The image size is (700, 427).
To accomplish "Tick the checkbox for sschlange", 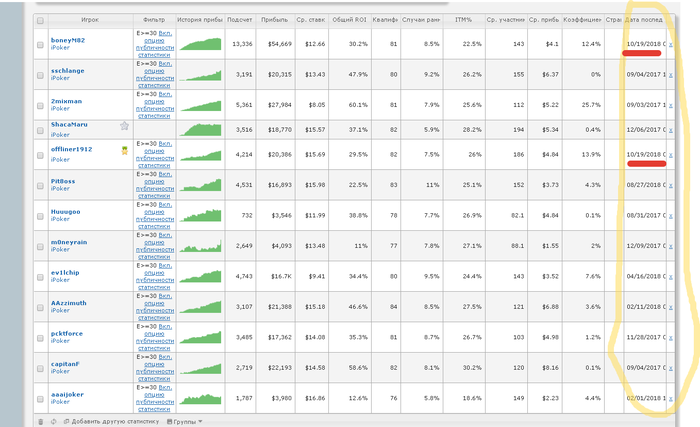I will pyautogui.click(x=40, y=75).
